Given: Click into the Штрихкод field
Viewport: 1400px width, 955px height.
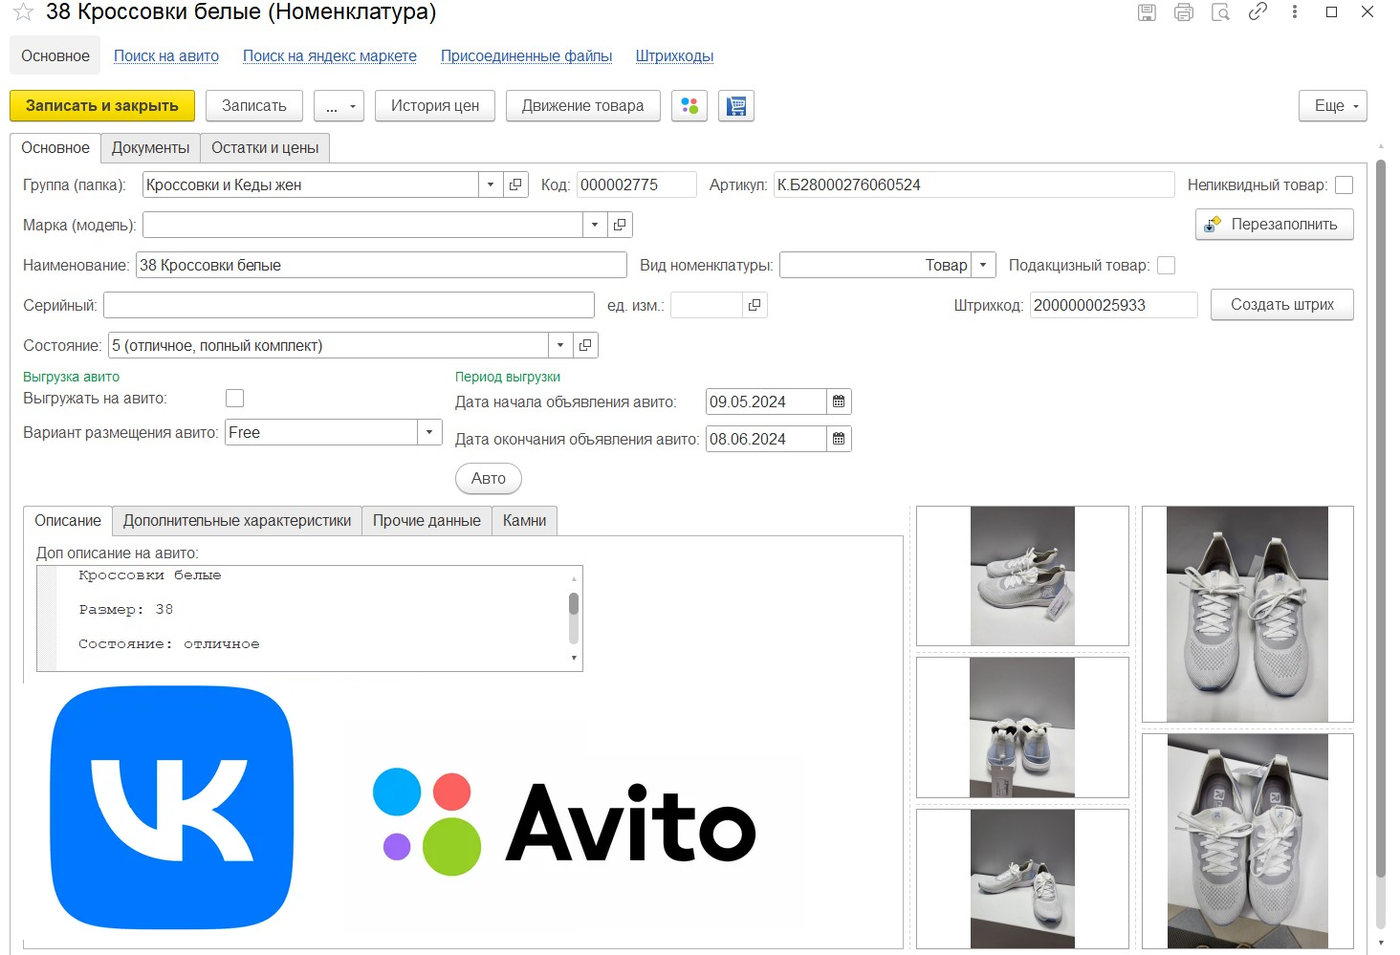Looking at the screenshot, I should click(x=1114, y=305).
